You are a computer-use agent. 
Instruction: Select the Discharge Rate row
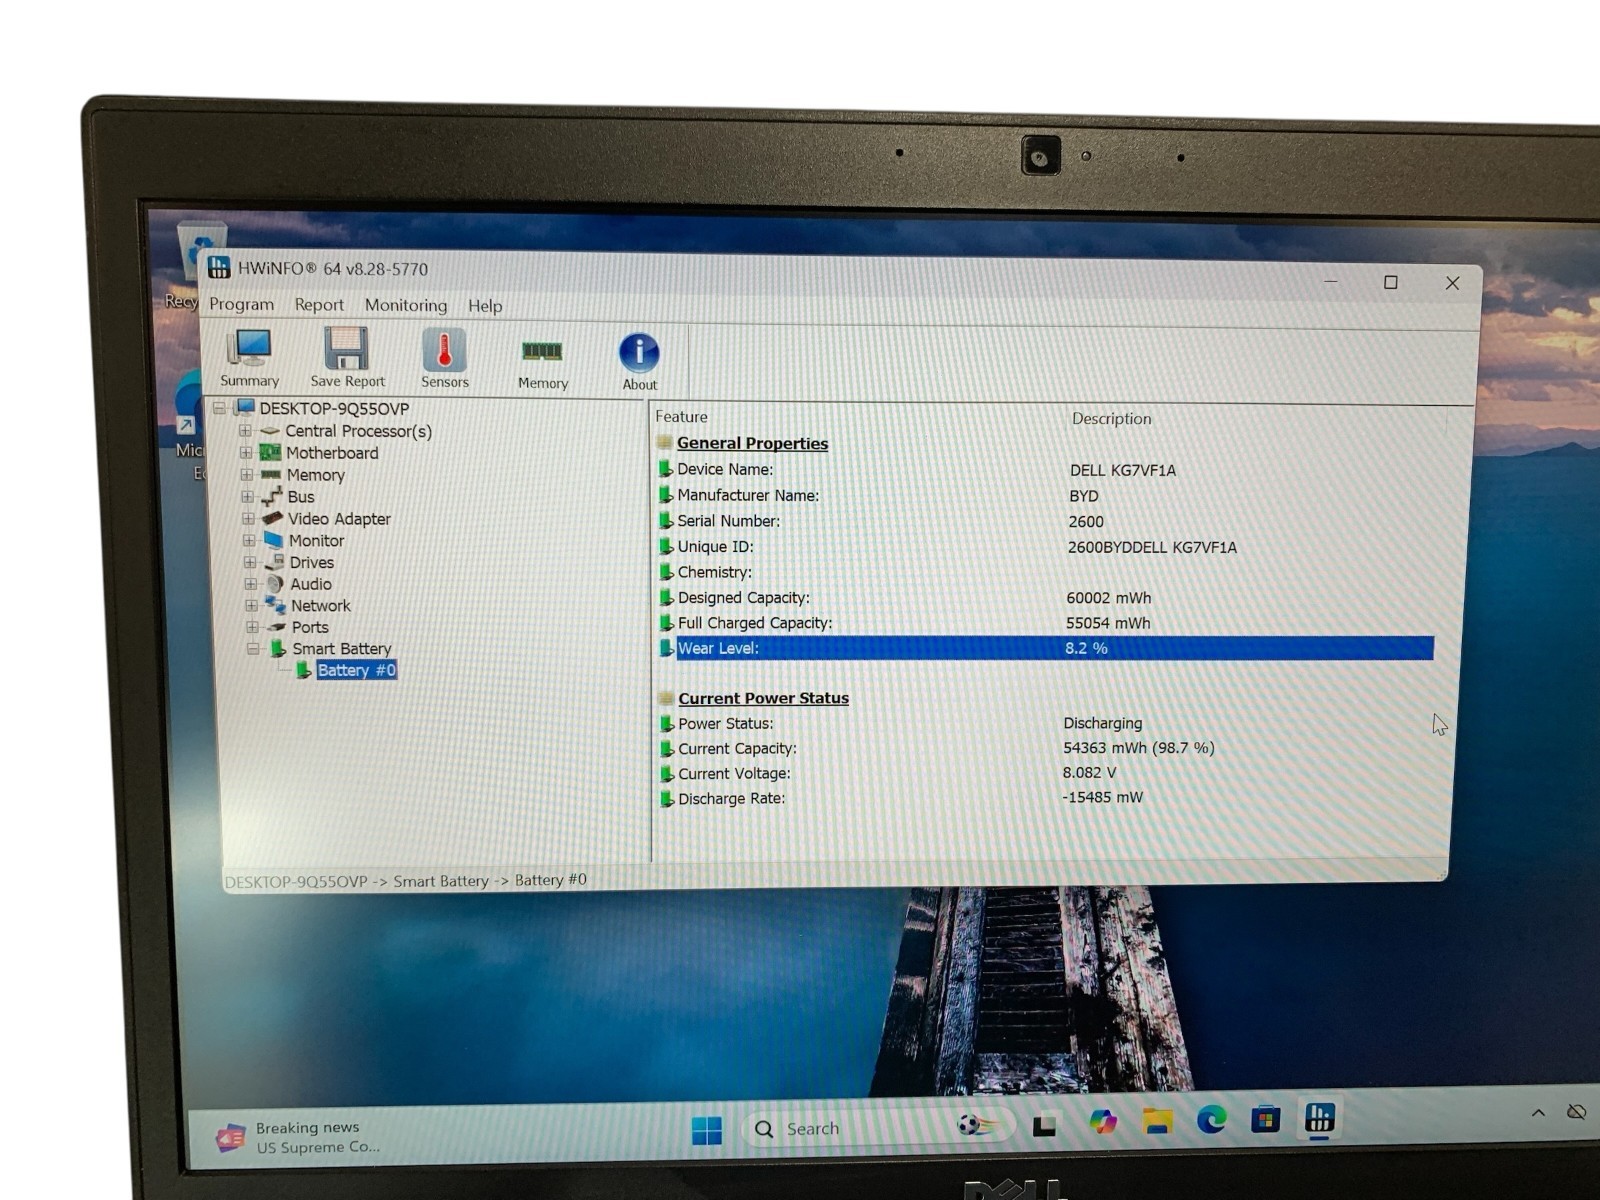1045,798
